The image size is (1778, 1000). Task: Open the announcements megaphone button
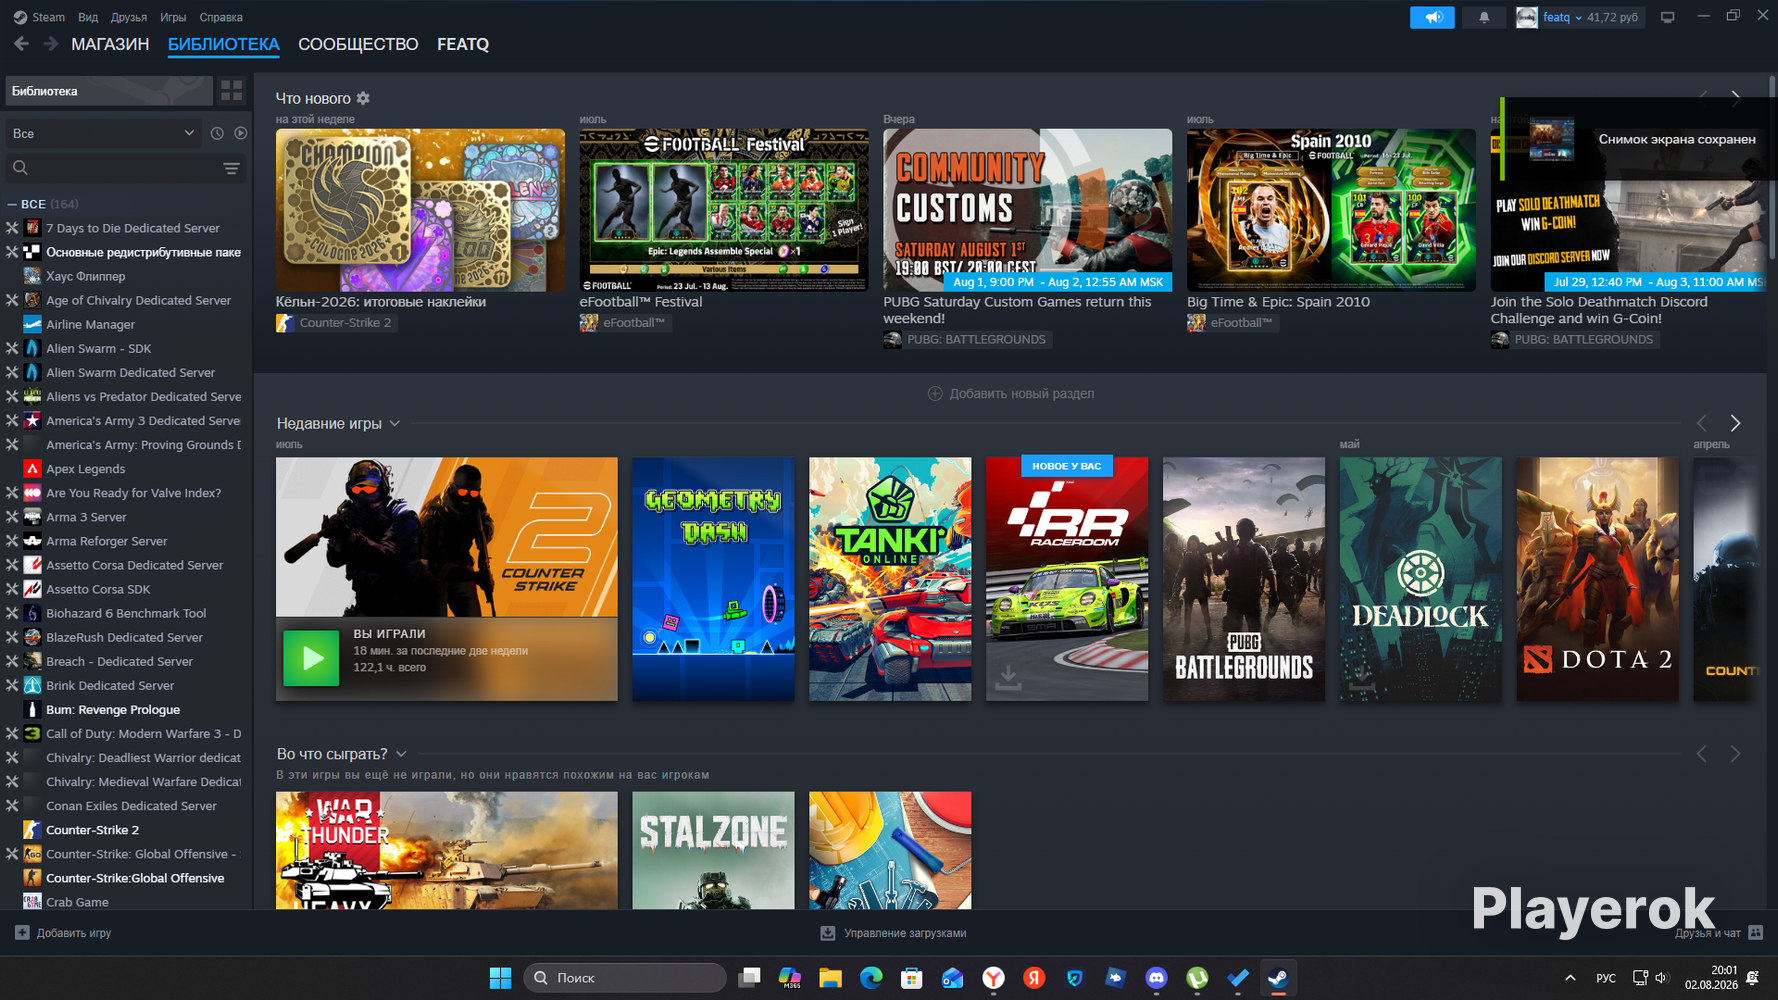click(1432, 17)
